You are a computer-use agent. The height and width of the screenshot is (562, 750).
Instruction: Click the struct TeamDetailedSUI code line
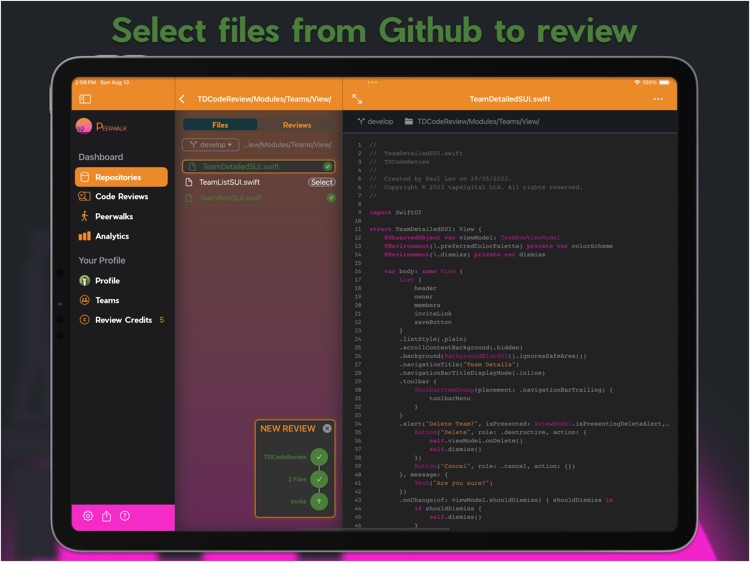pyautogui.click(x=425, y=229)
